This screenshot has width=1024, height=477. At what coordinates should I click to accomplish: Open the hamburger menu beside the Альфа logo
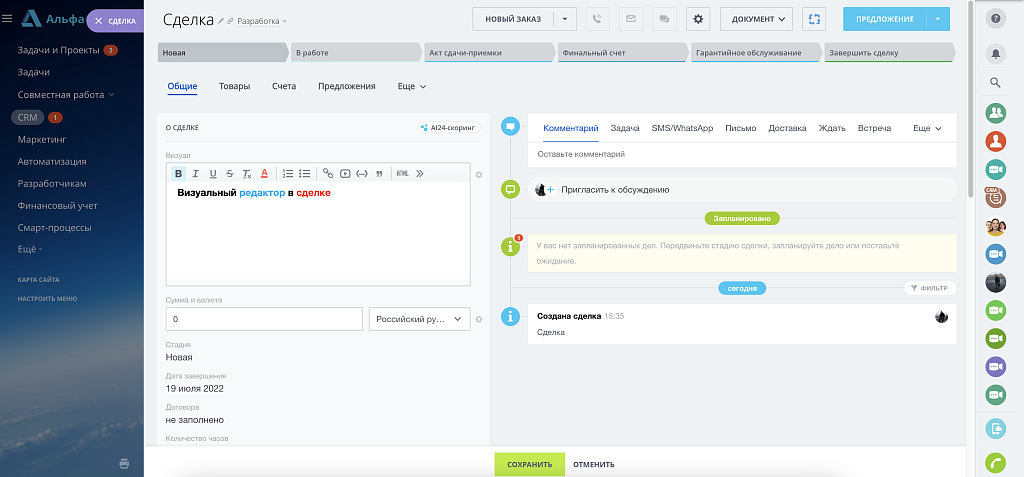click(x=8, y=18)
